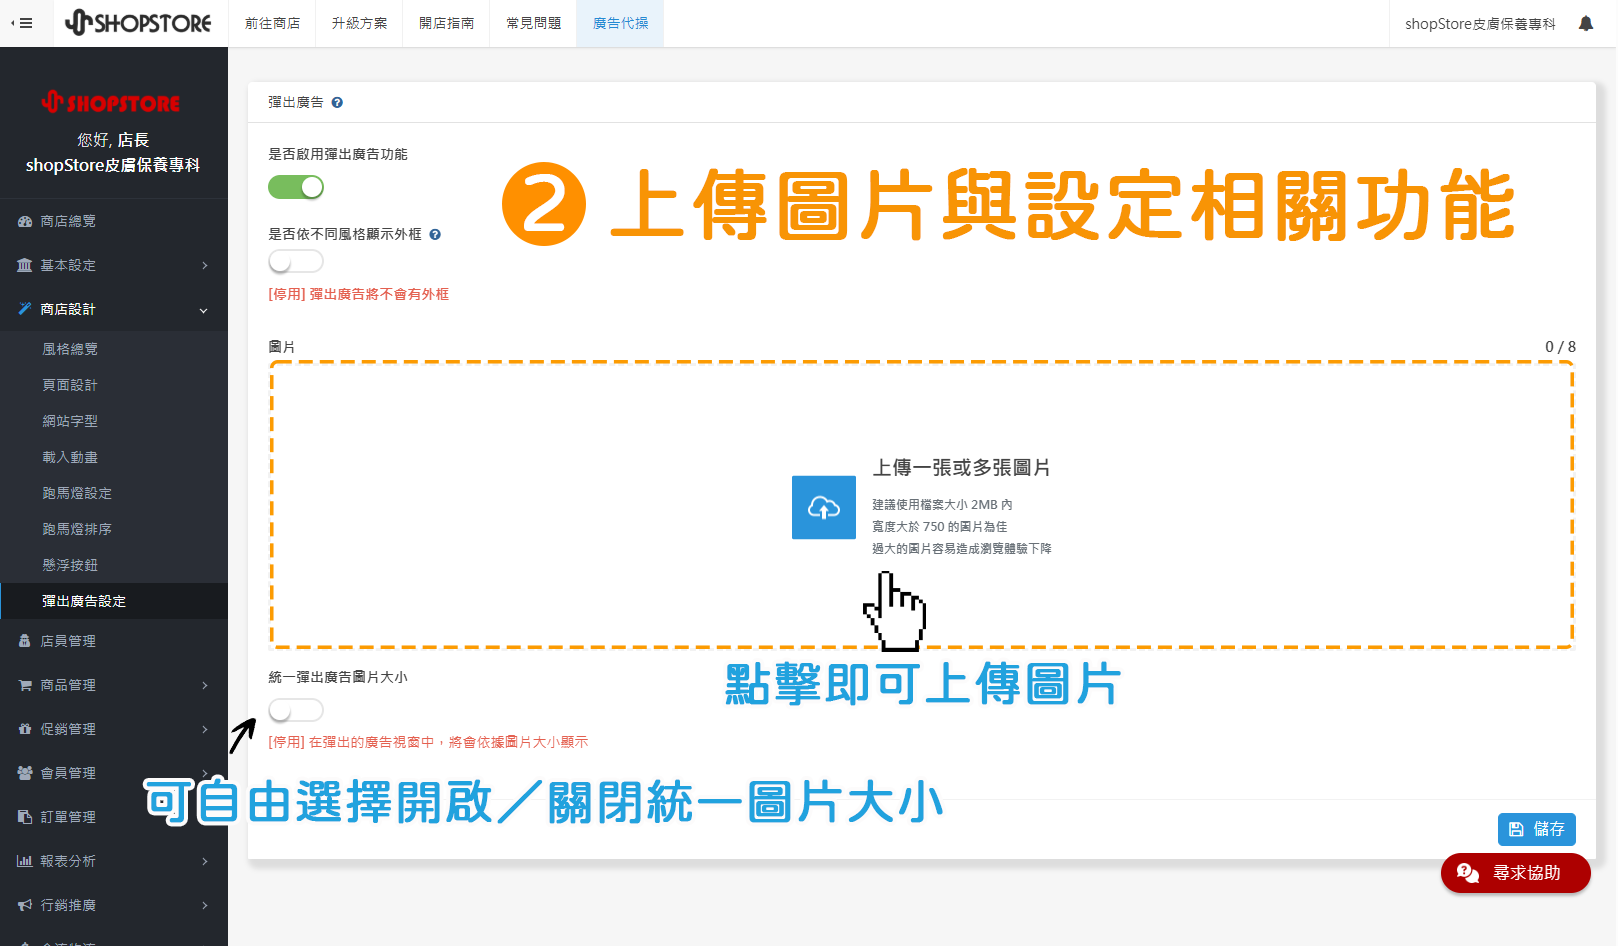
Task: Click the sidebar red SHOPSTORE logo
Action: 111,101
